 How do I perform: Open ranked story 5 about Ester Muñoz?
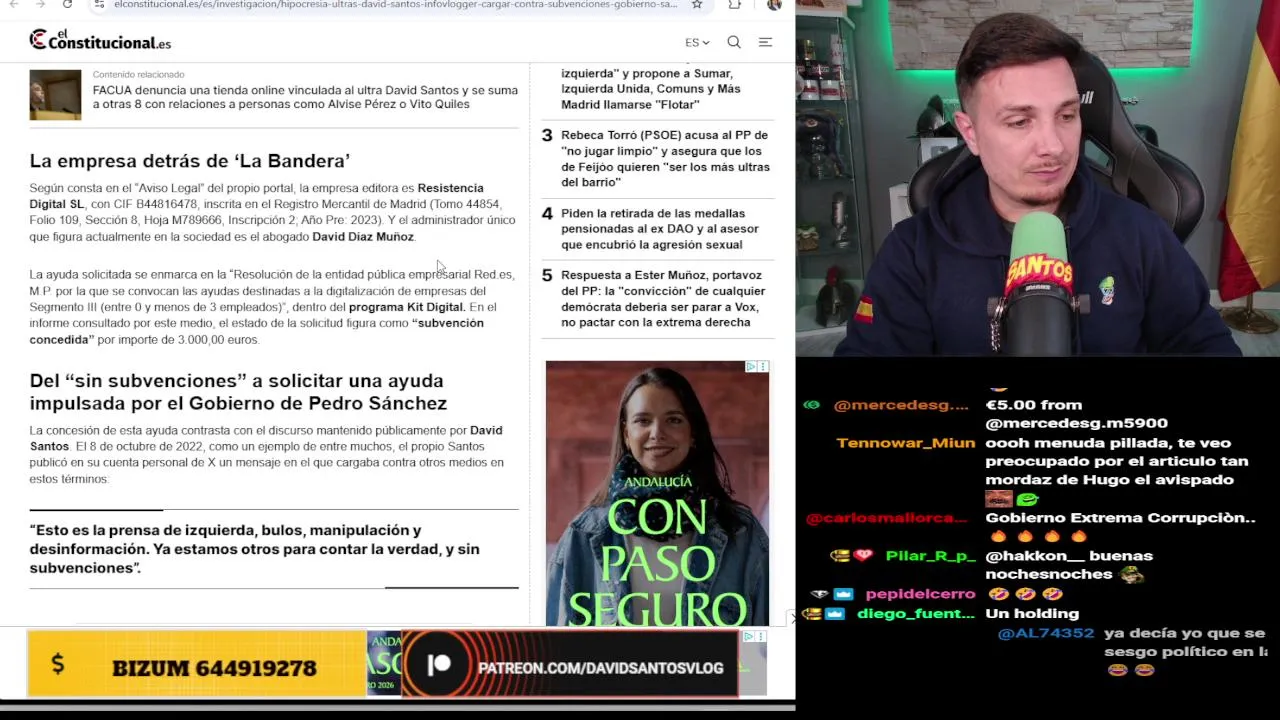663,299
